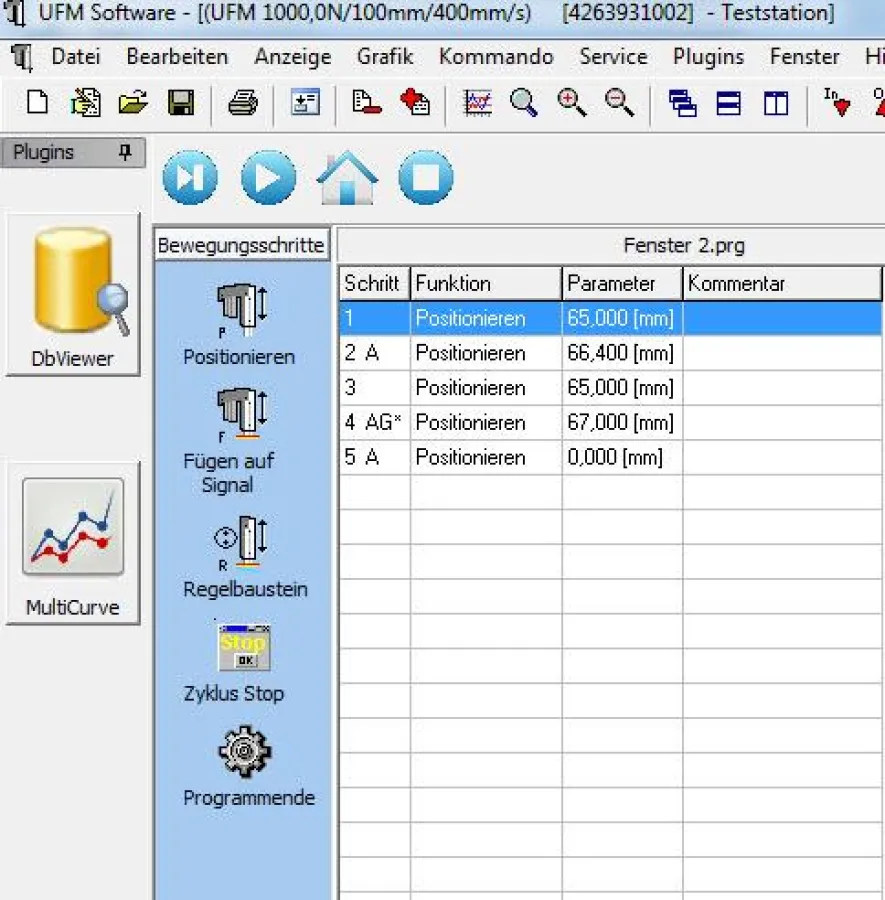The width and height of the screenshot is (885, 900).
Task: Click the zoom in magnifier icon
Action: 572,102
